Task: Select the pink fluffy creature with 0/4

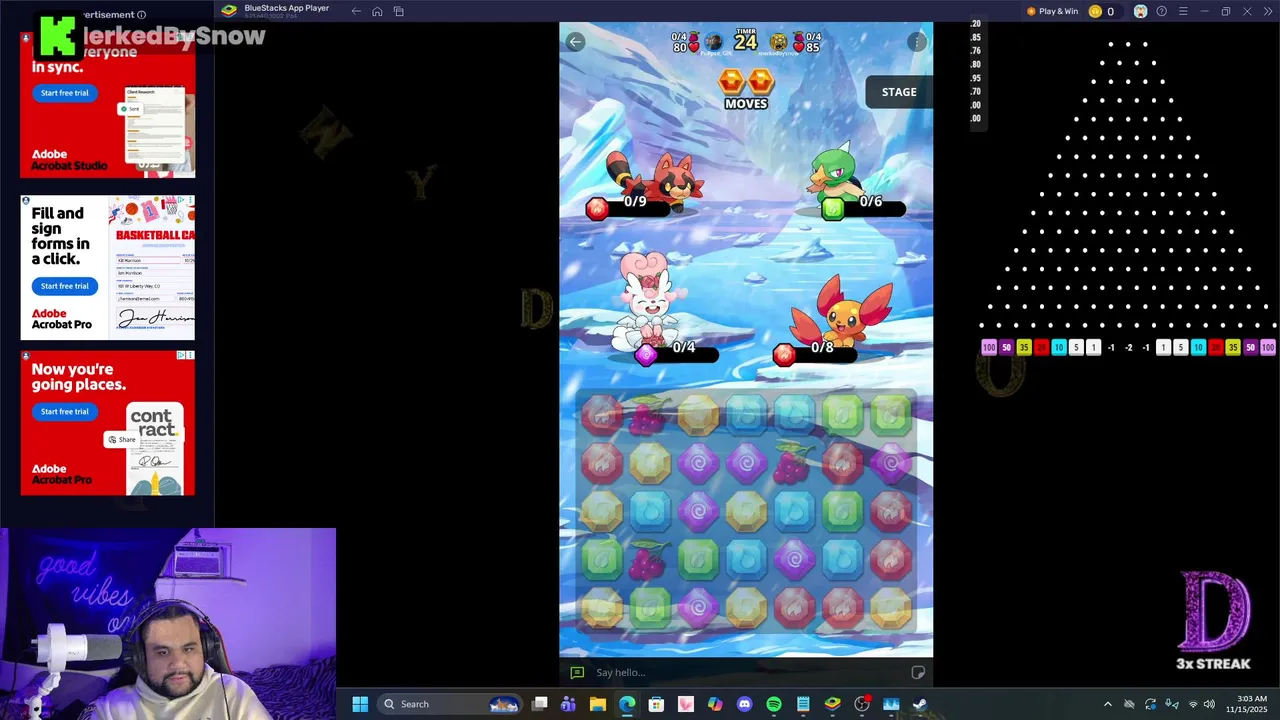Action: [650, 300]
